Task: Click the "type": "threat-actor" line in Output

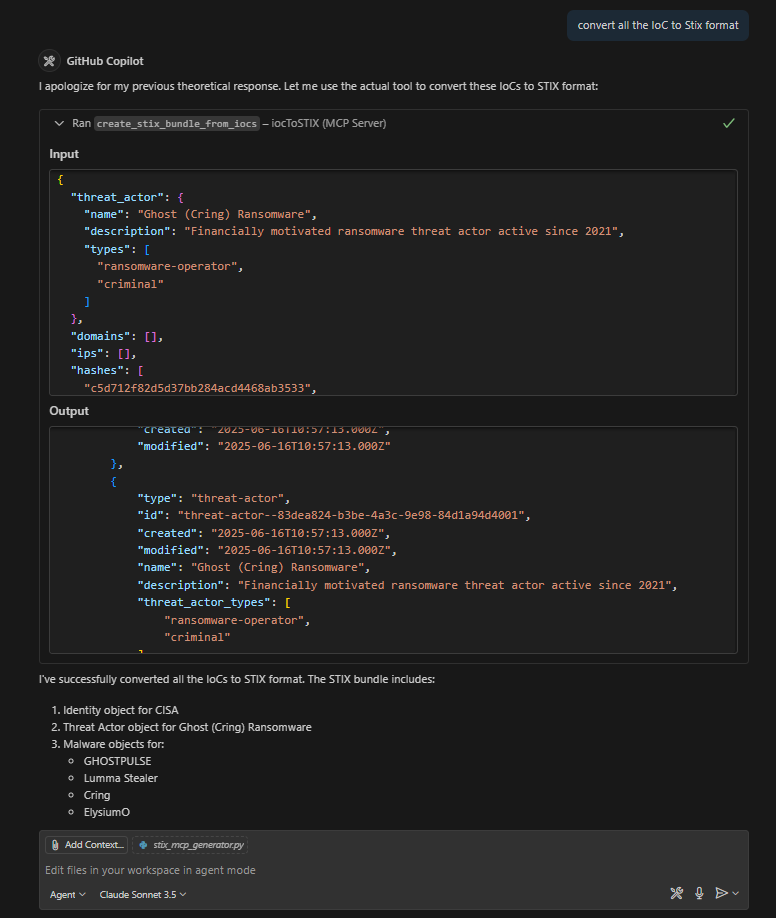Action: [x=214, y=498]
